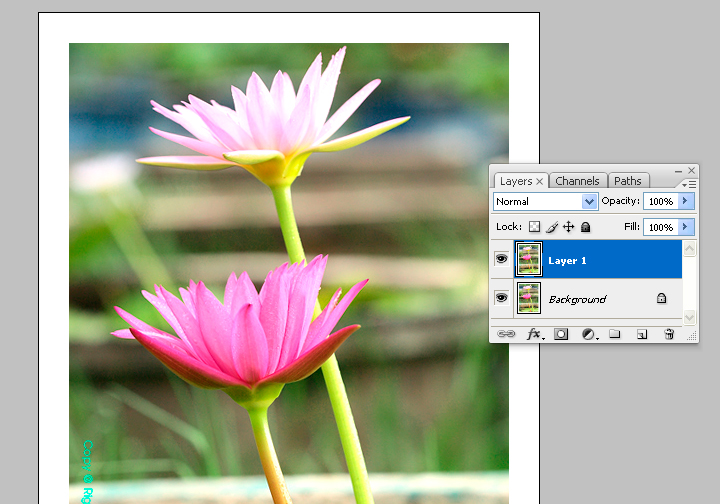The width and height of the screenshot is (720, 504).
Task: Hide the Background layer eye
Action: pos(502,298)
